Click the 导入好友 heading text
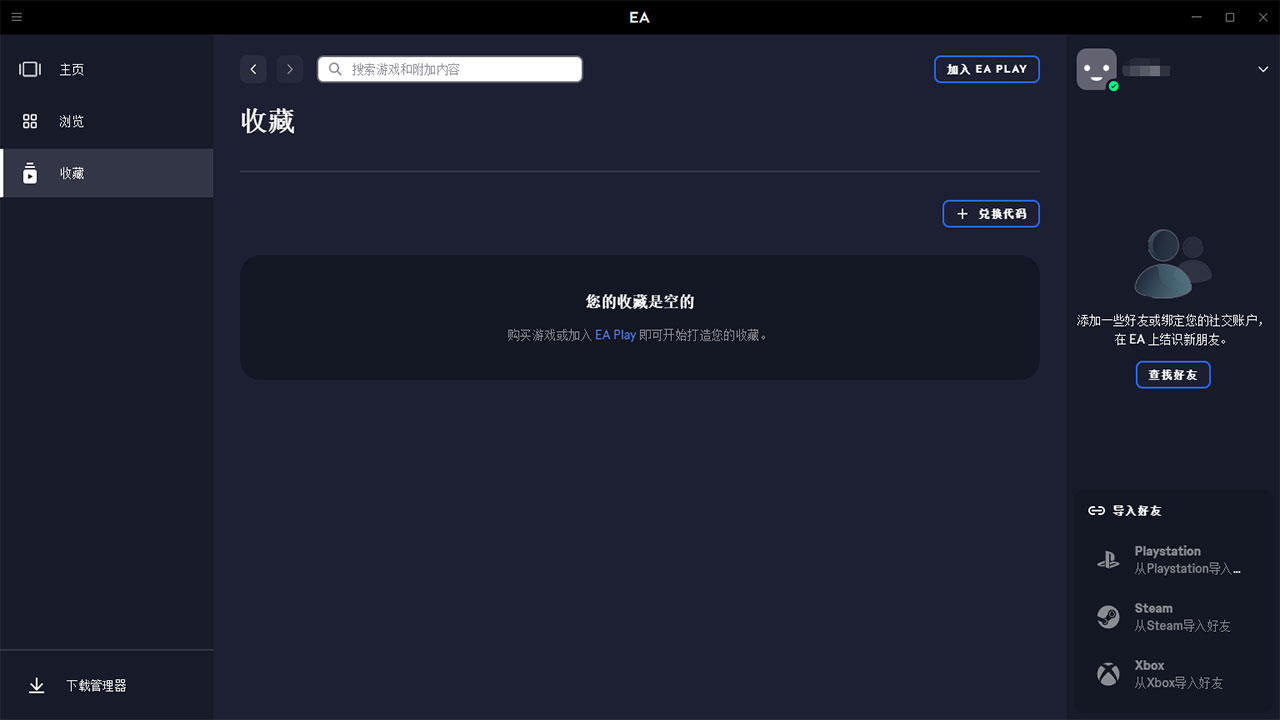The image size is (1280, 720). coord(1137,510)
